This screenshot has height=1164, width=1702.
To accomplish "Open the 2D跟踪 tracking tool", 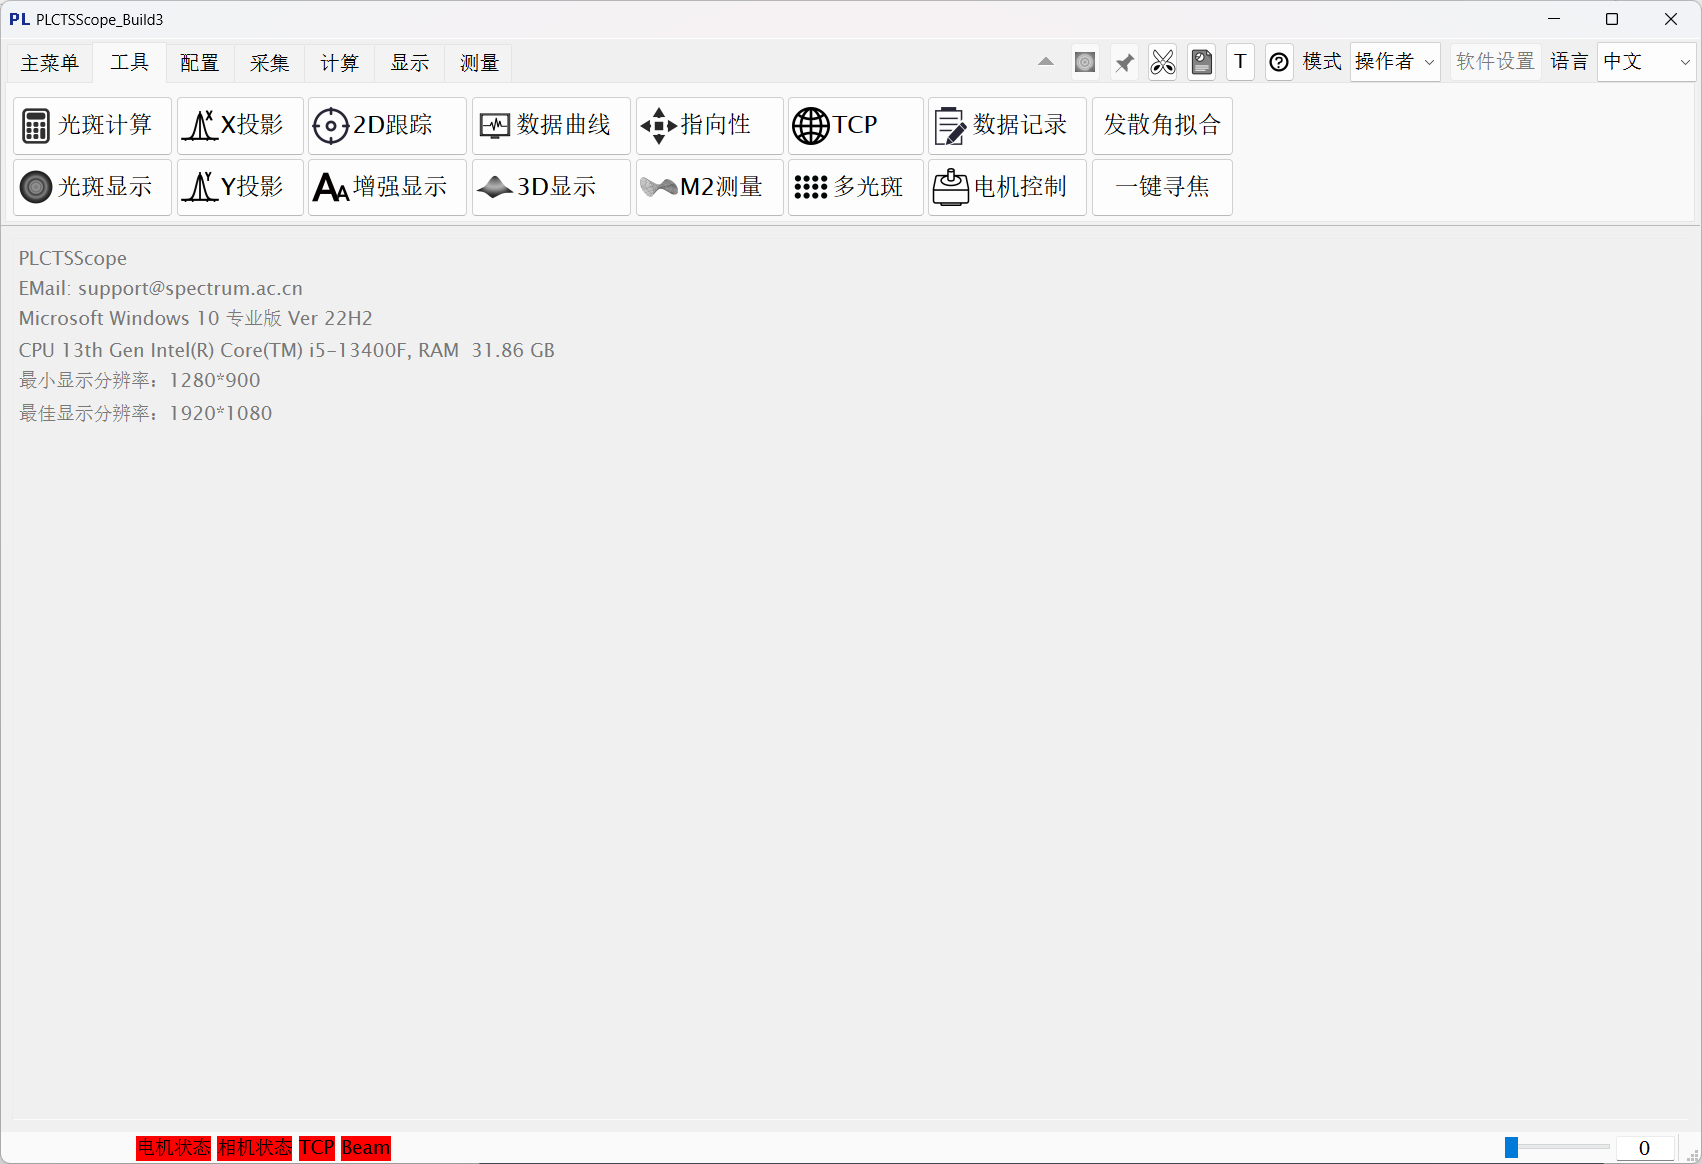I will click(386, 125).
